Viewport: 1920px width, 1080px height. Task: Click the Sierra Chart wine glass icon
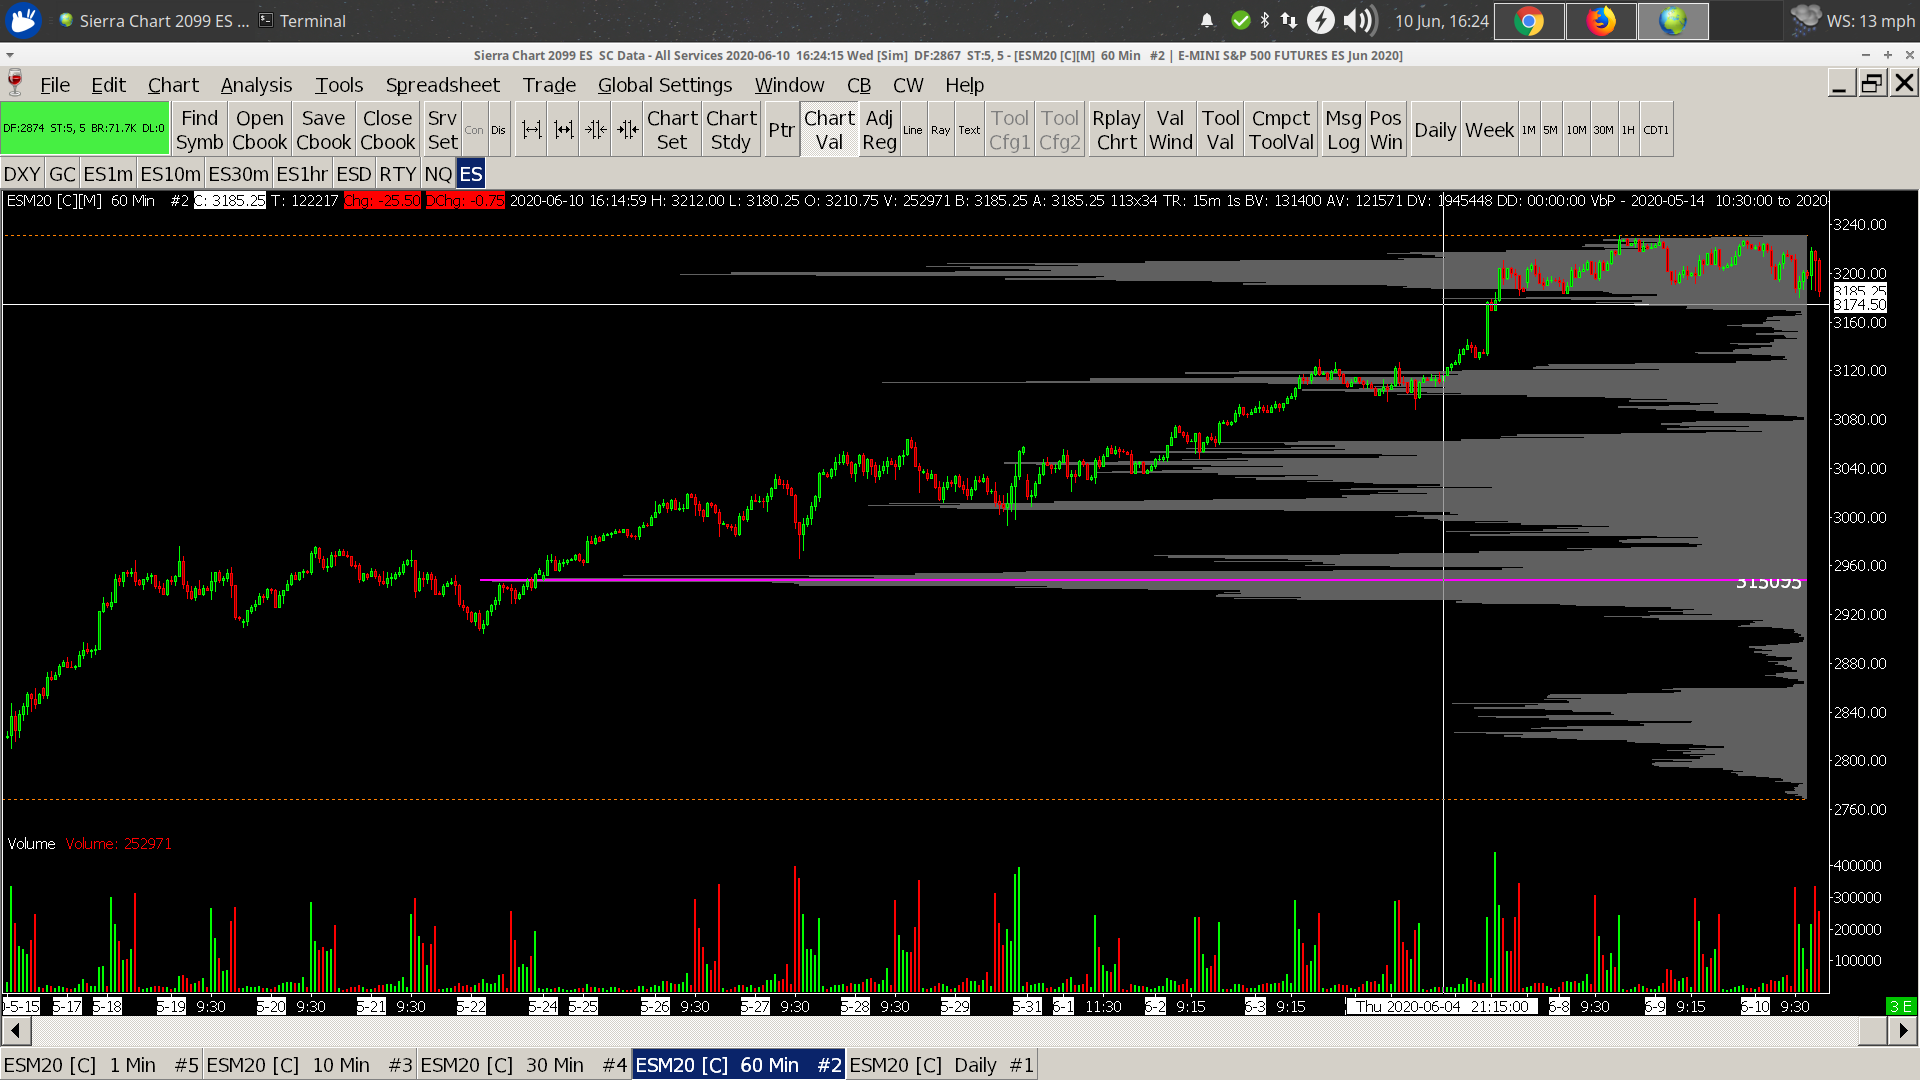[x=15, y=84]
